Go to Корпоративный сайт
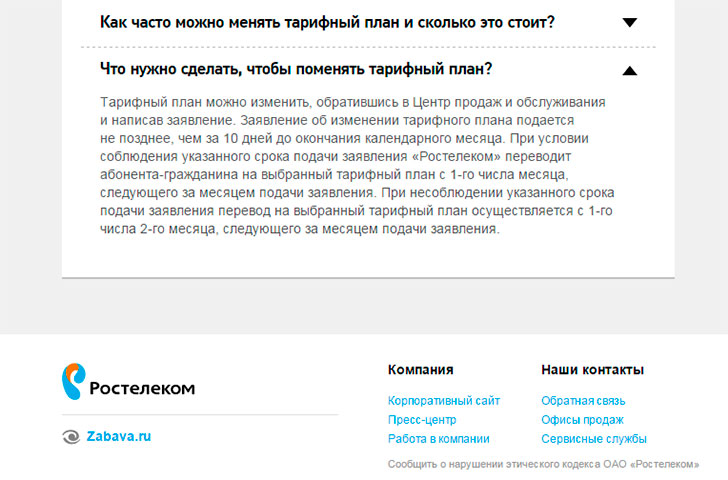 (443, 401)
